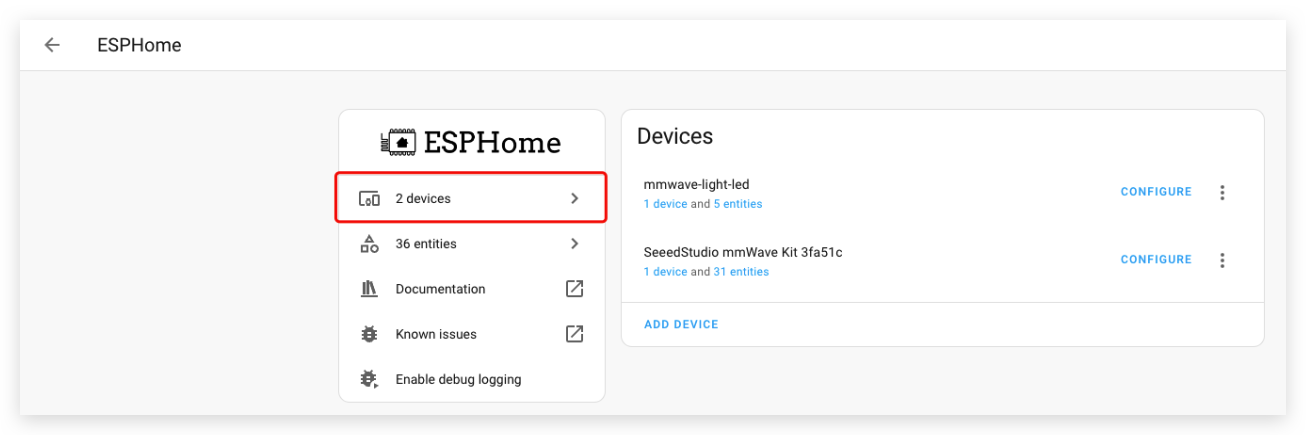Open the 31 entities link

(741, 272)
